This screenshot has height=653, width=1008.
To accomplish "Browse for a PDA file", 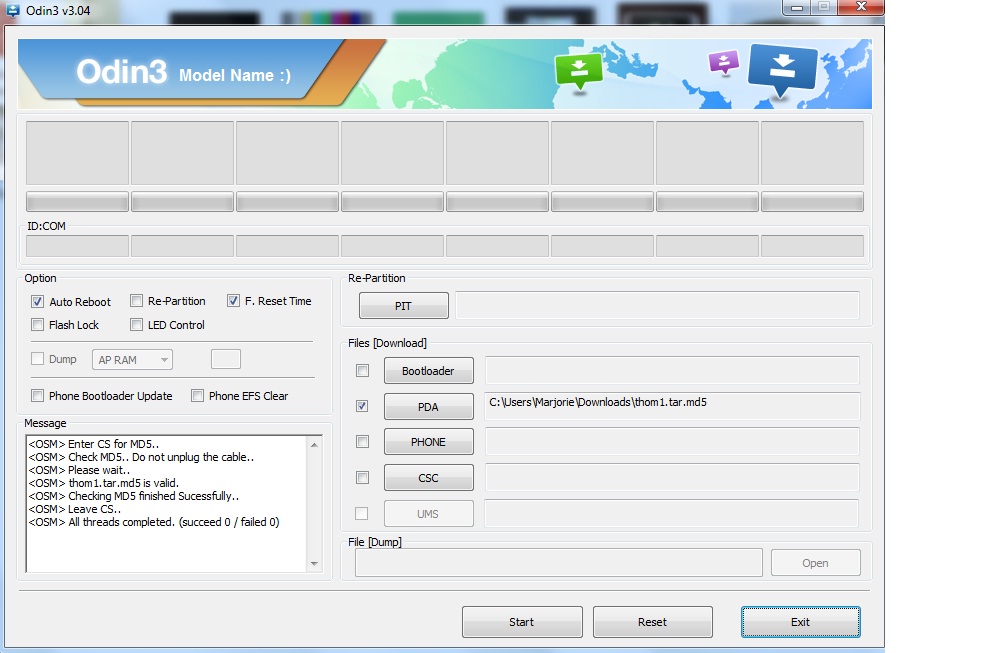I will click(x=429, y=407).
